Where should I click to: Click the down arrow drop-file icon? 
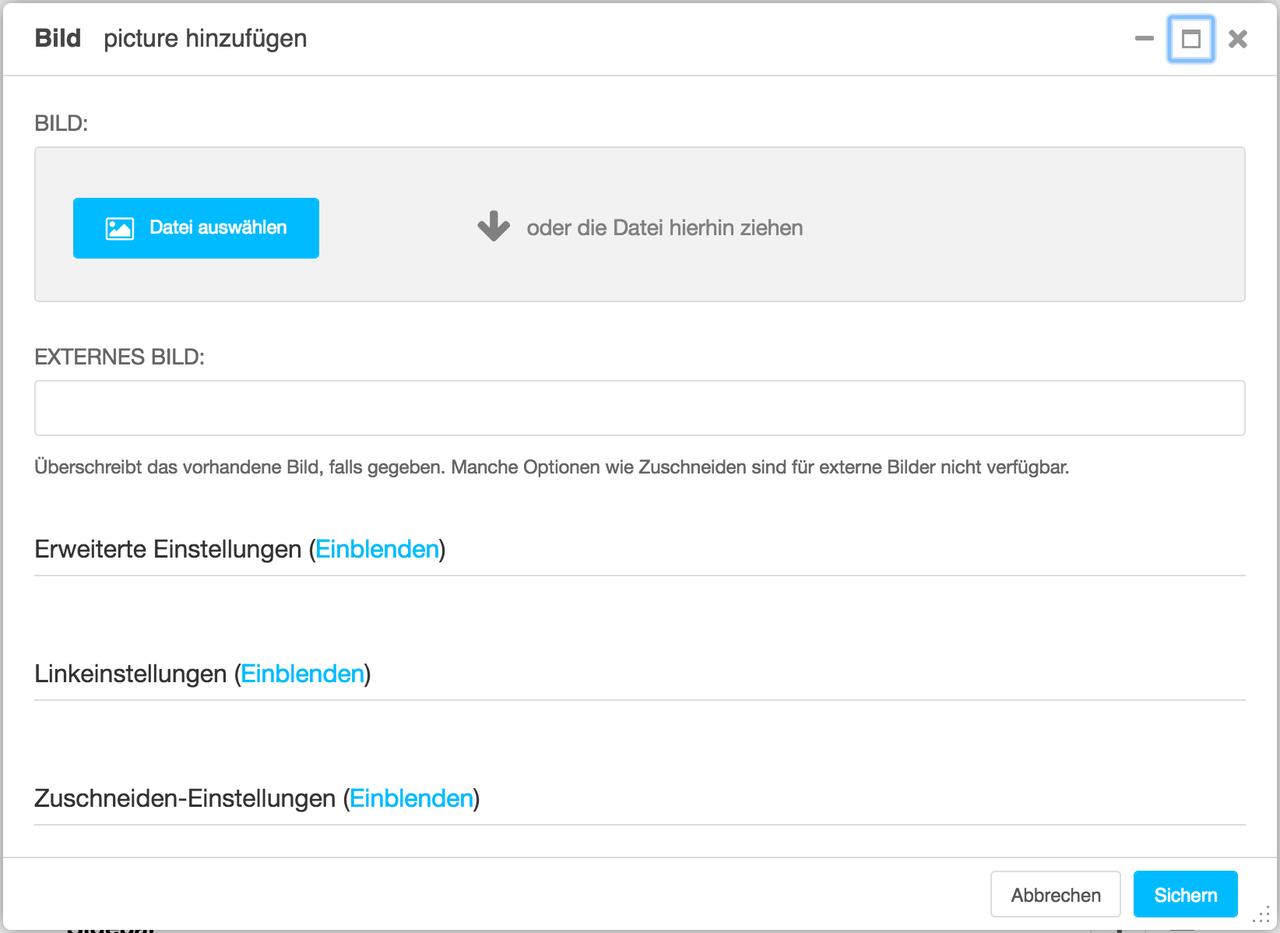coord(494,228)
